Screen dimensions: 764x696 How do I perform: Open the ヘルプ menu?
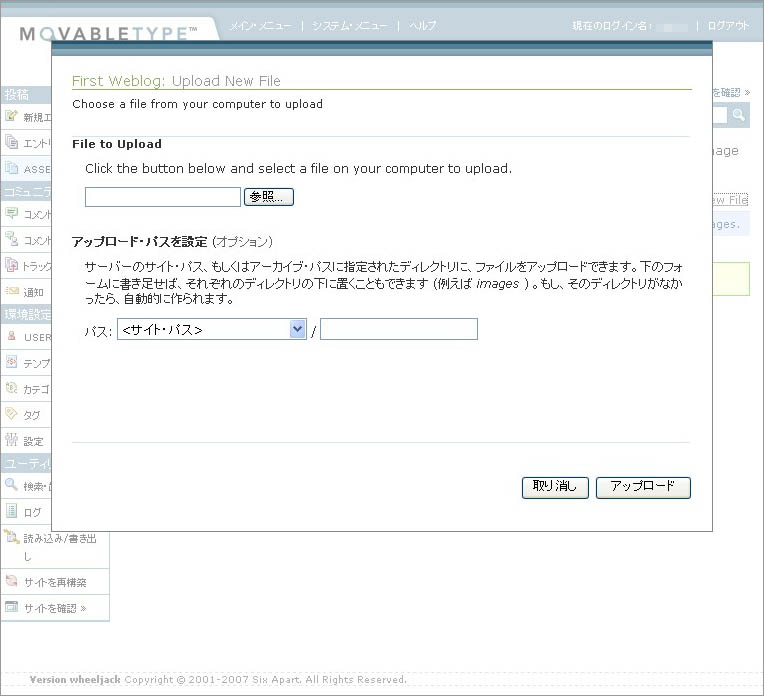click(423, 25)
